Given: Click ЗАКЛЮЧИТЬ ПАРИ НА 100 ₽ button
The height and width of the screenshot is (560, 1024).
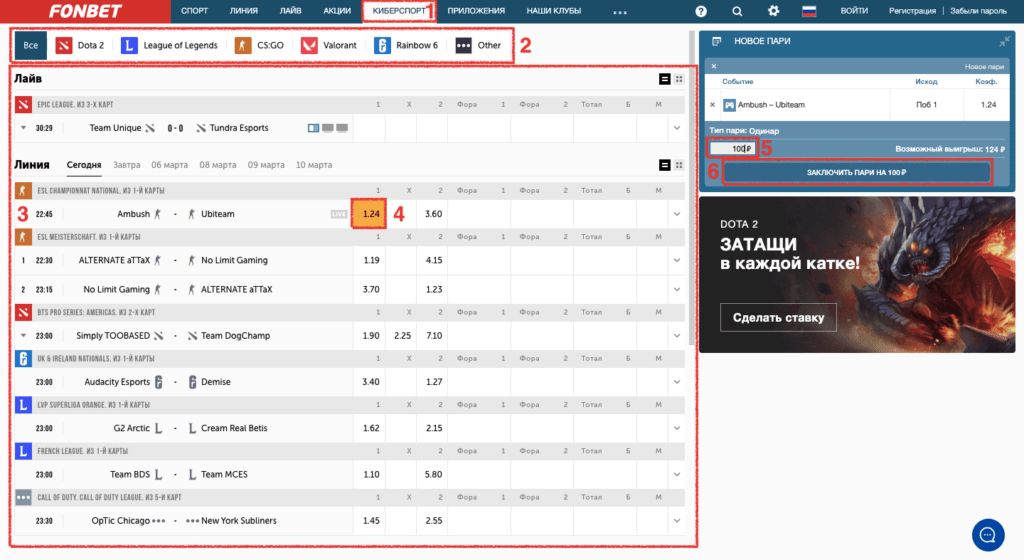Looking at the screenshot, I should (x=856, y=172).
